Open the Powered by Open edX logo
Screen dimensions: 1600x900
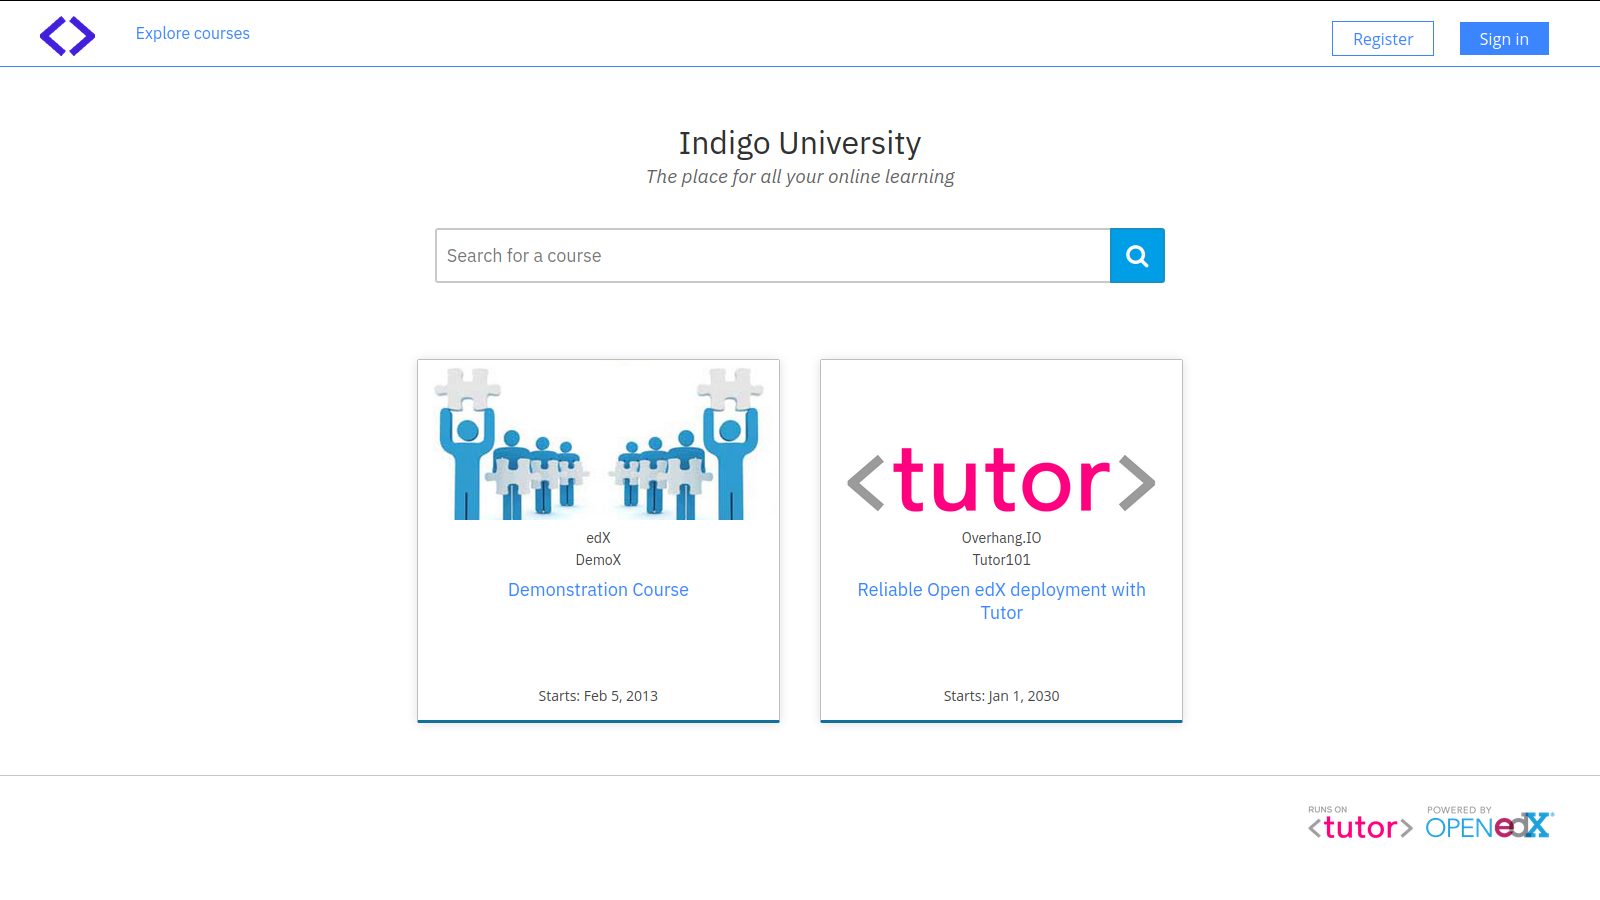click(x=1490, y=823)
